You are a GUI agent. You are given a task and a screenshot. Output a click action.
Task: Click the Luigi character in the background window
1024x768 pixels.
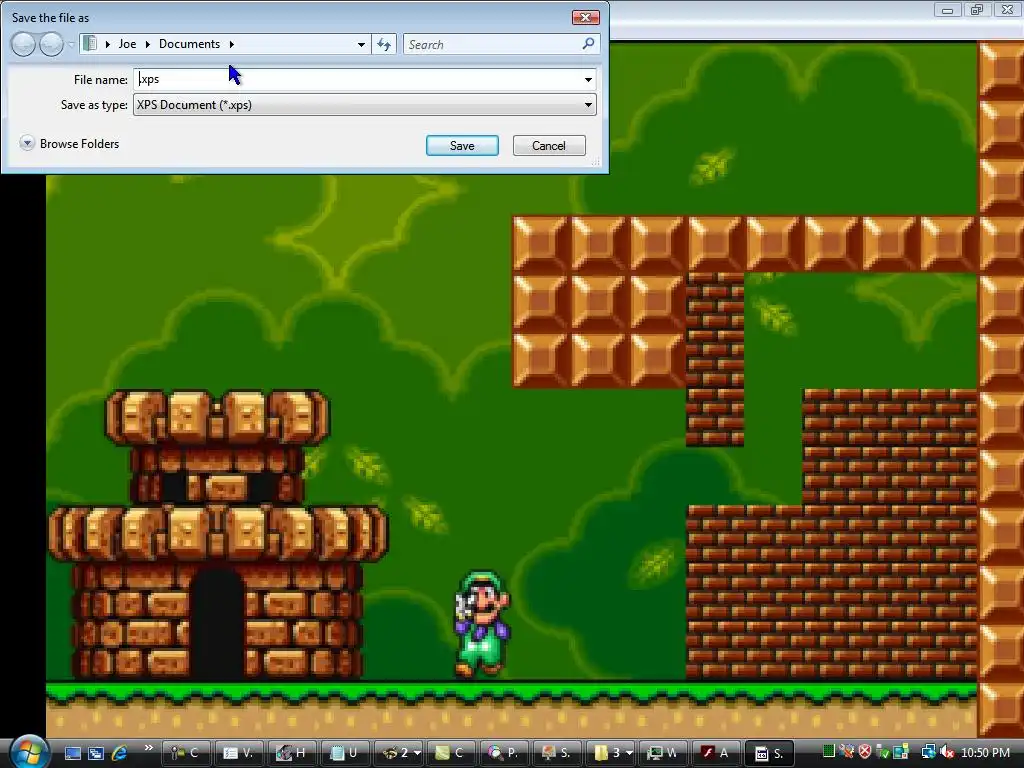tap(482, 624)
